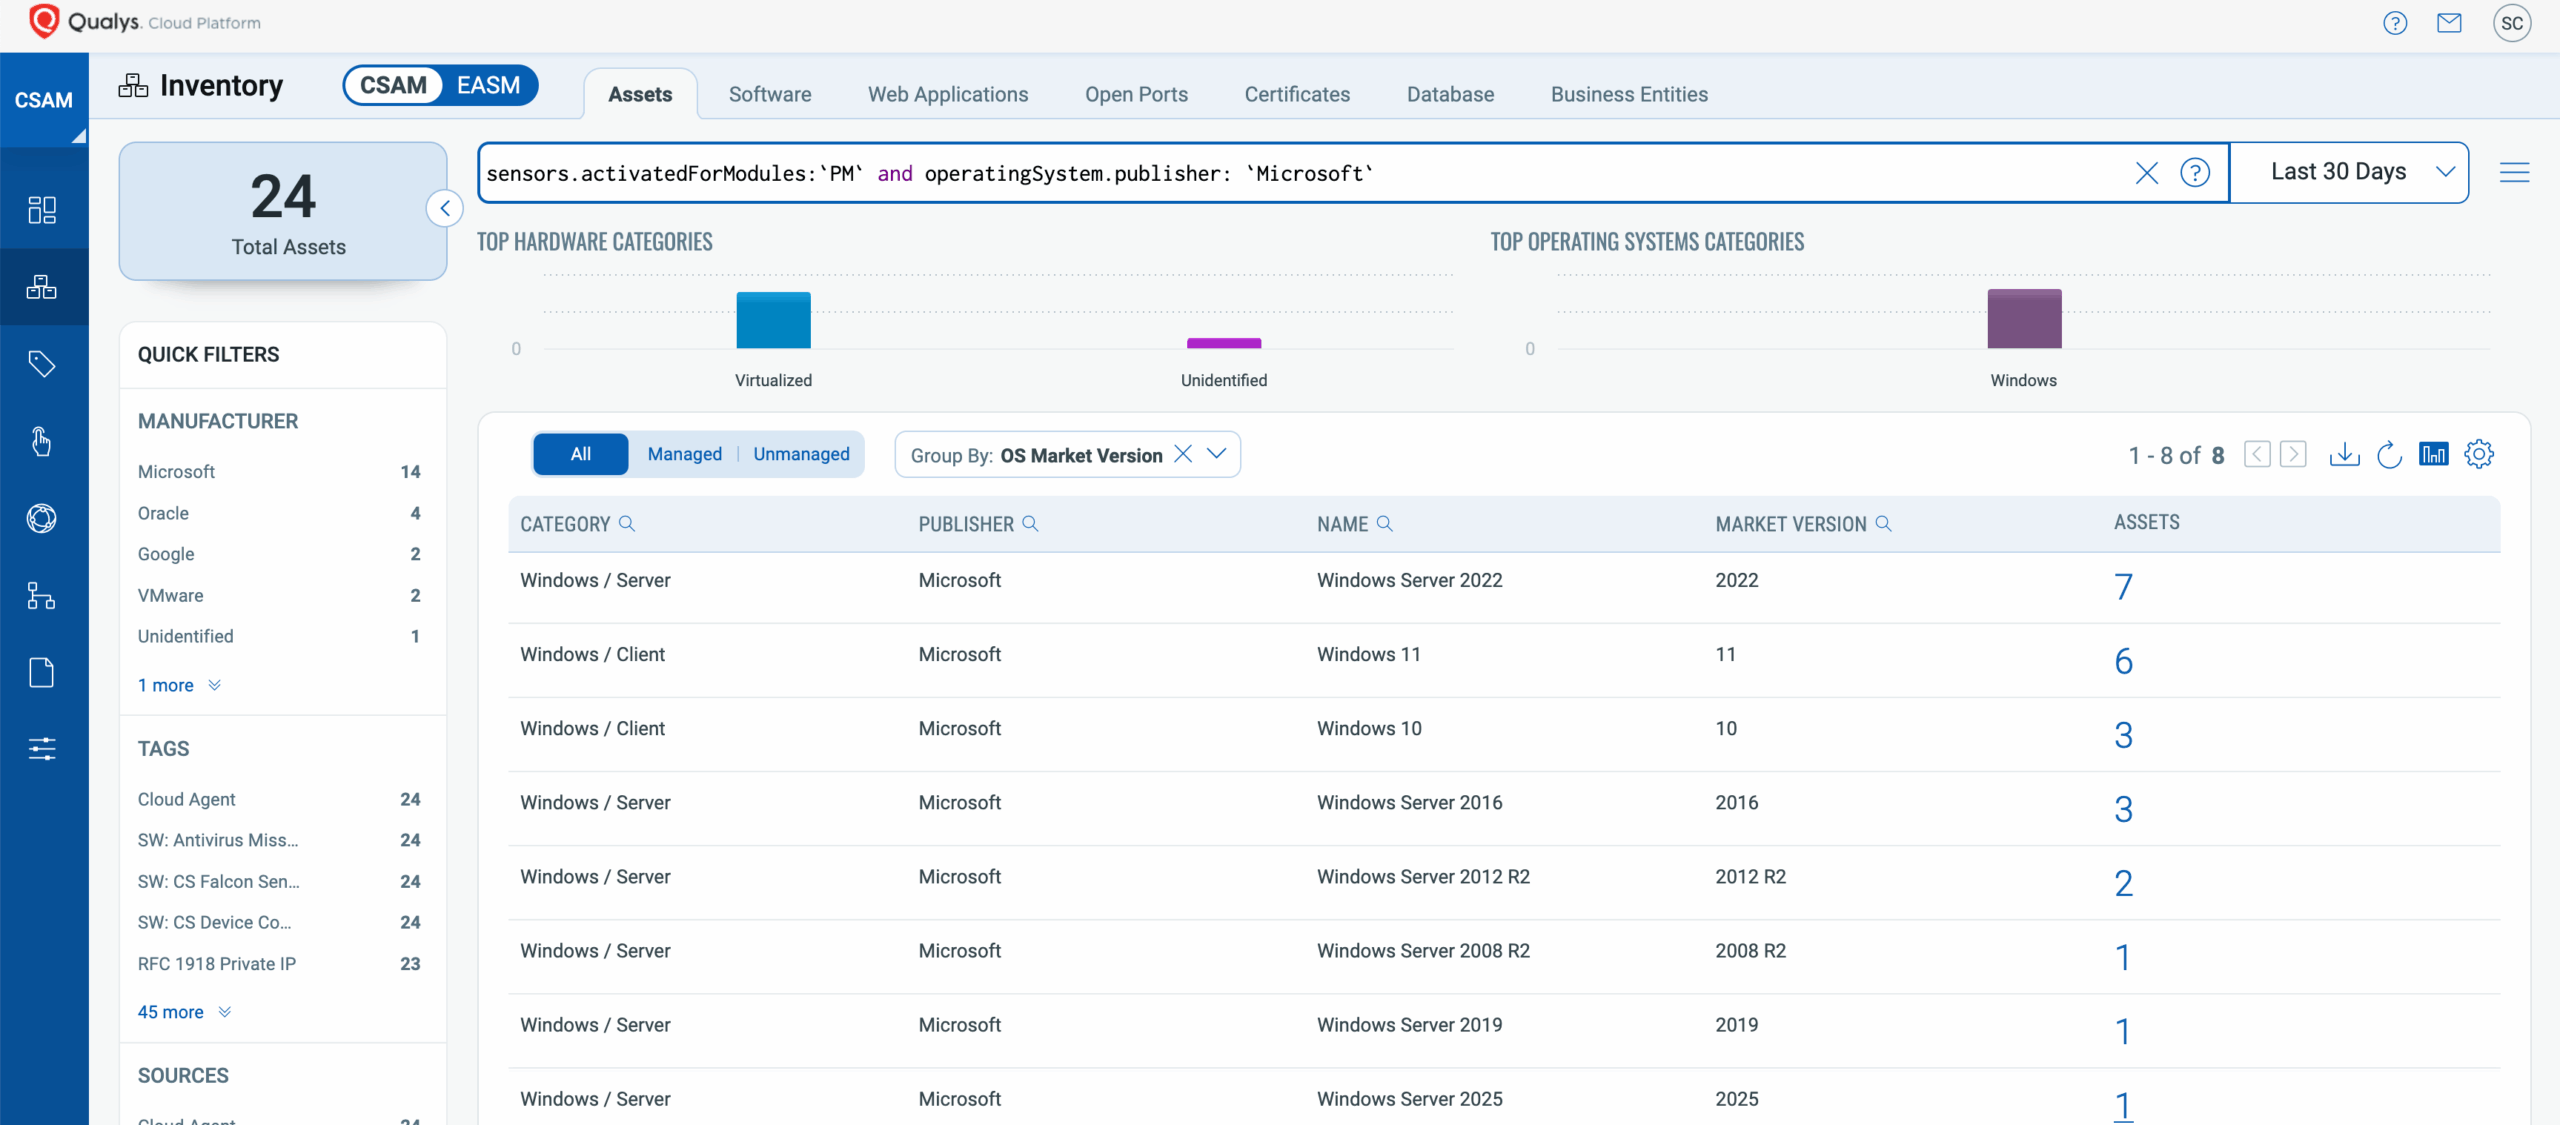This screenshot has height=1125, width=2560.
Task: Select the inventory icon in left sidebar
Action: click(42, 287)
